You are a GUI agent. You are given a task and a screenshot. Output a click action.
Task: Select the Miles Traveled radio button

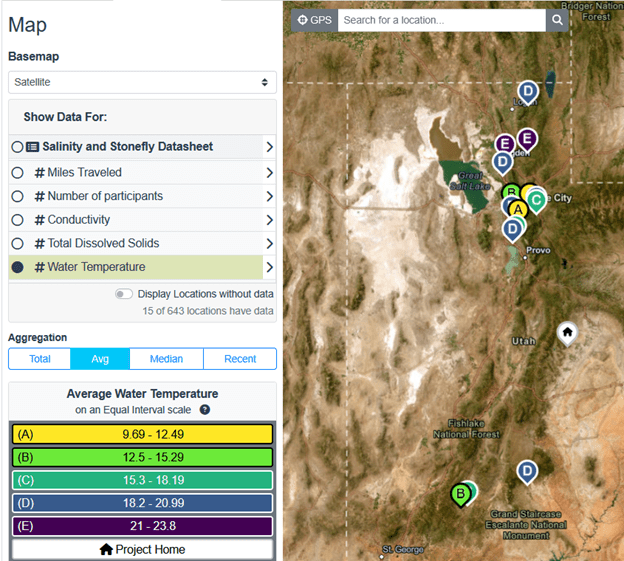tap(17, 172)
